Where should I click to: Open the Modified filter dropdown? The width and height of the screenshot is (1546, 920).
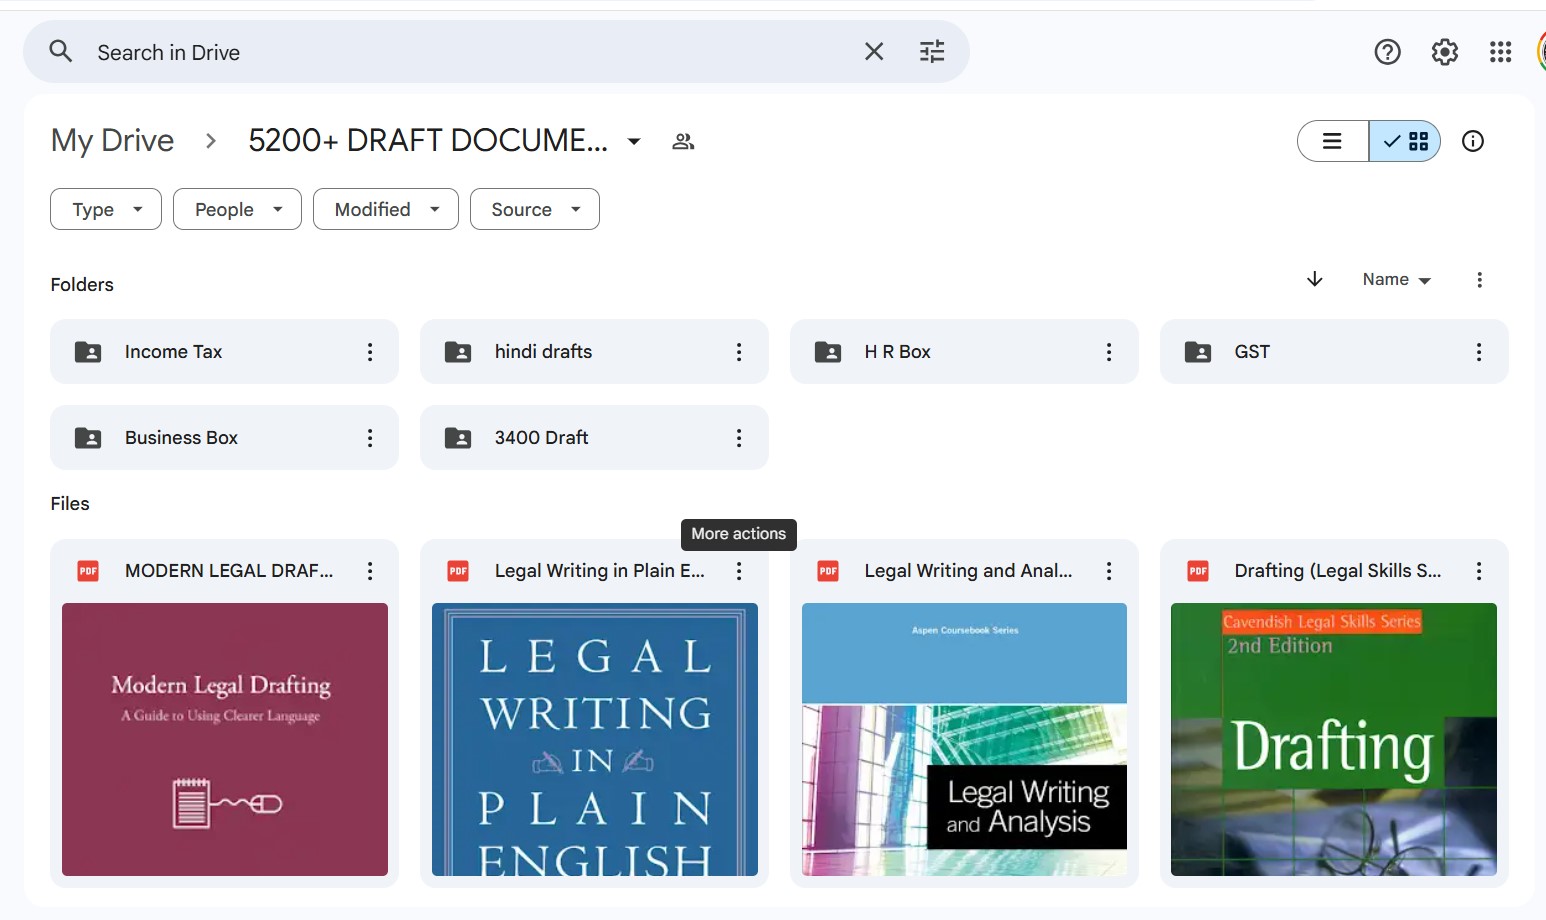386,209
